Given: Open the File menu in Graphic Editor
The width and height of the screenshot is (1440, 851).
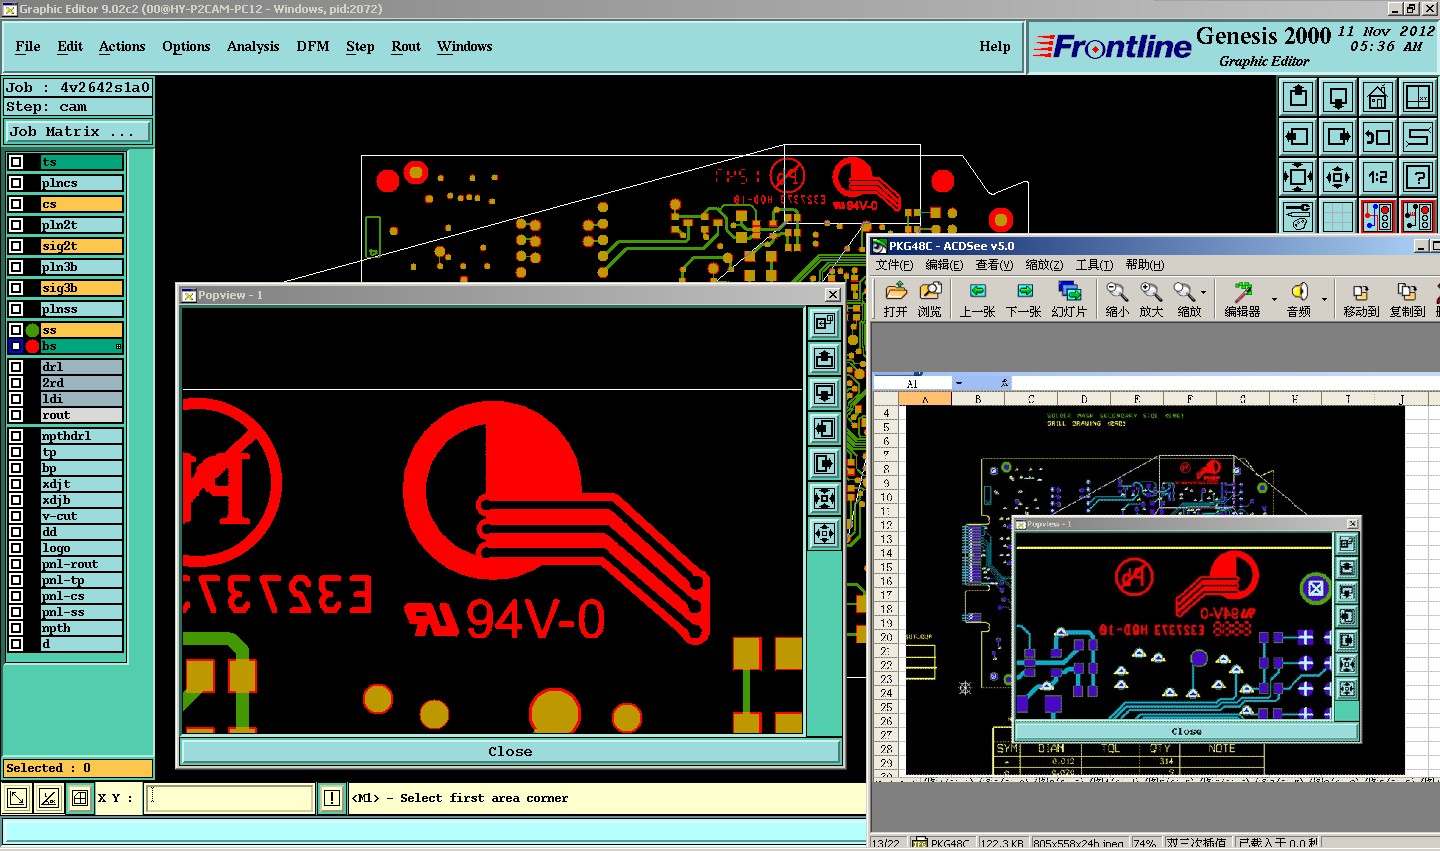Looking at the screenshot, I should click(28, 46).
